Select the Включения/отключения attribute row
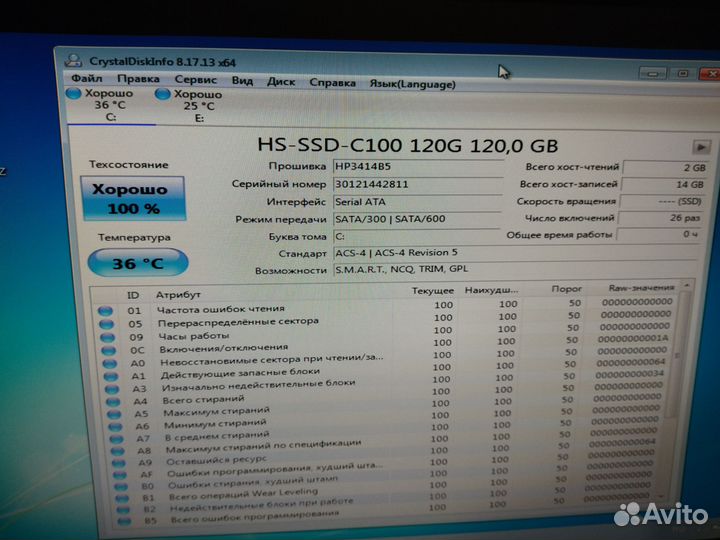 385,345
